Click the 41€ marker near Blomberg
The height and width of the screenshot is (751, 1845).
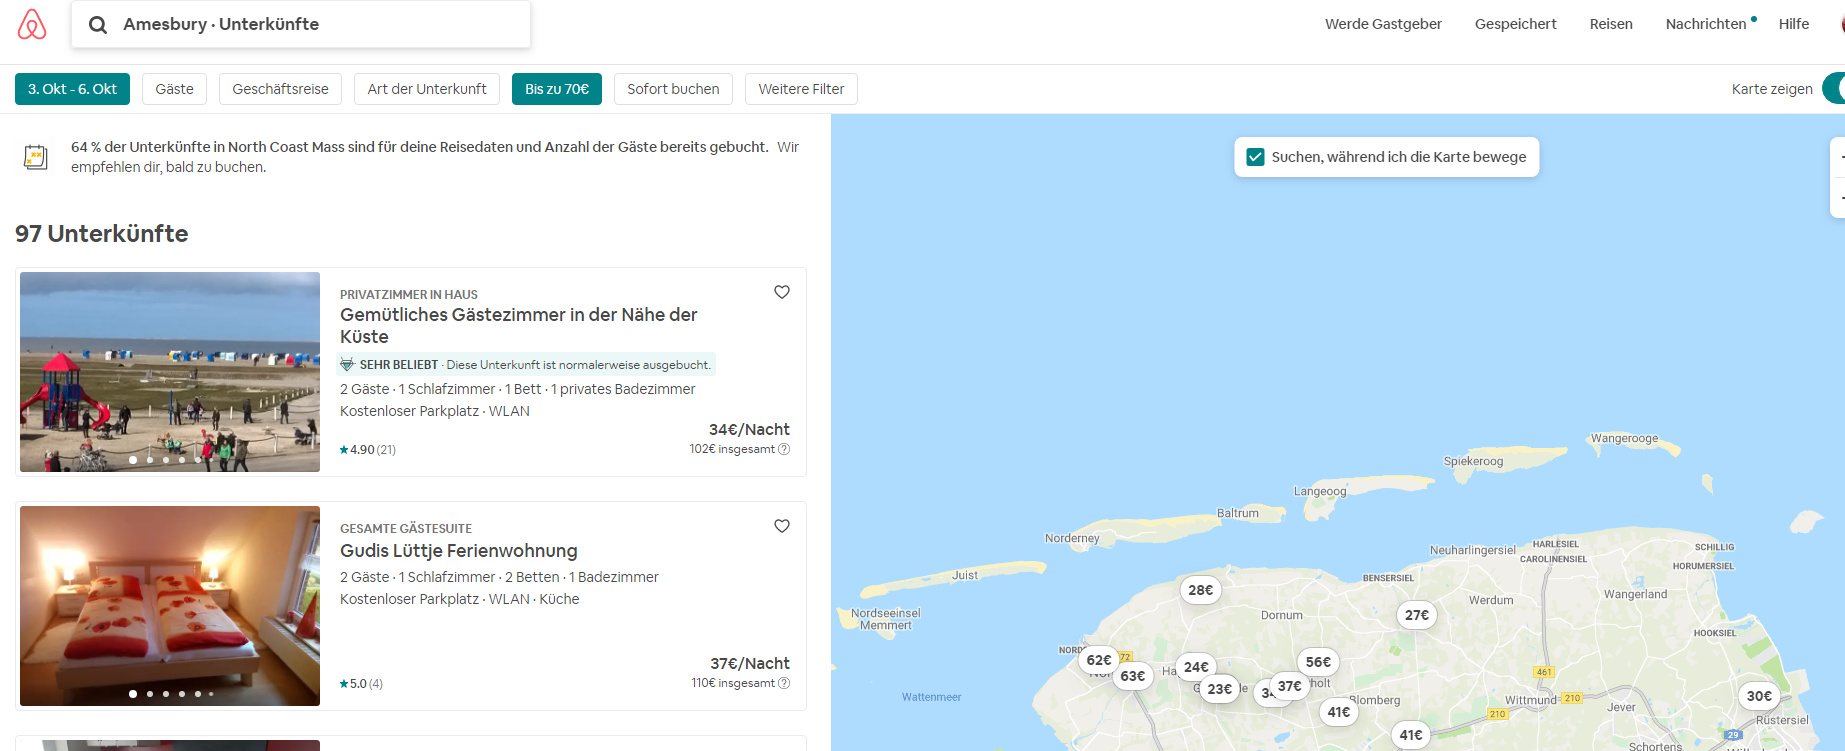pos(1339,712)
